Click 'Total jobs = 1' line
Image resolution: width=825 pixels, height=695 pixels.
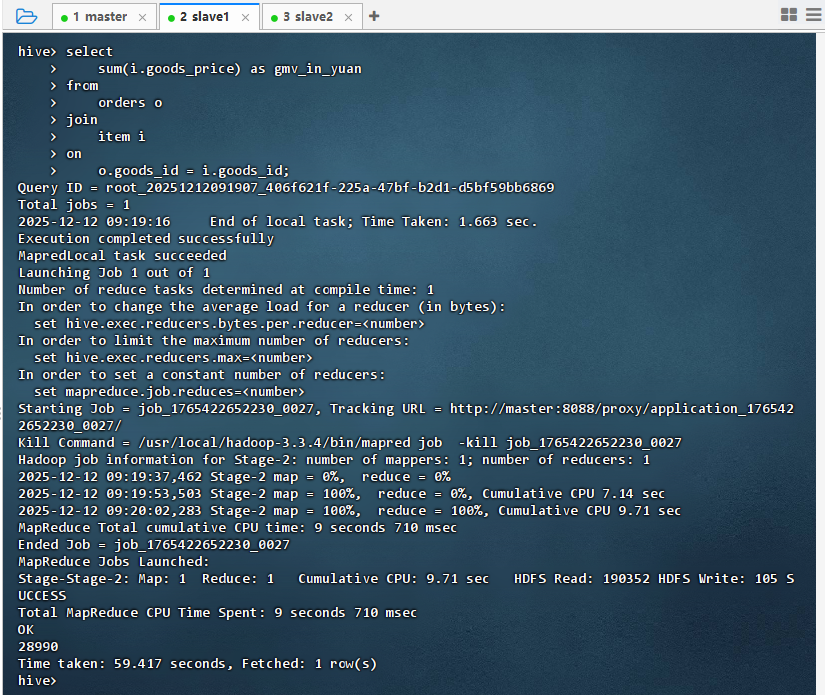click(74, 205)
